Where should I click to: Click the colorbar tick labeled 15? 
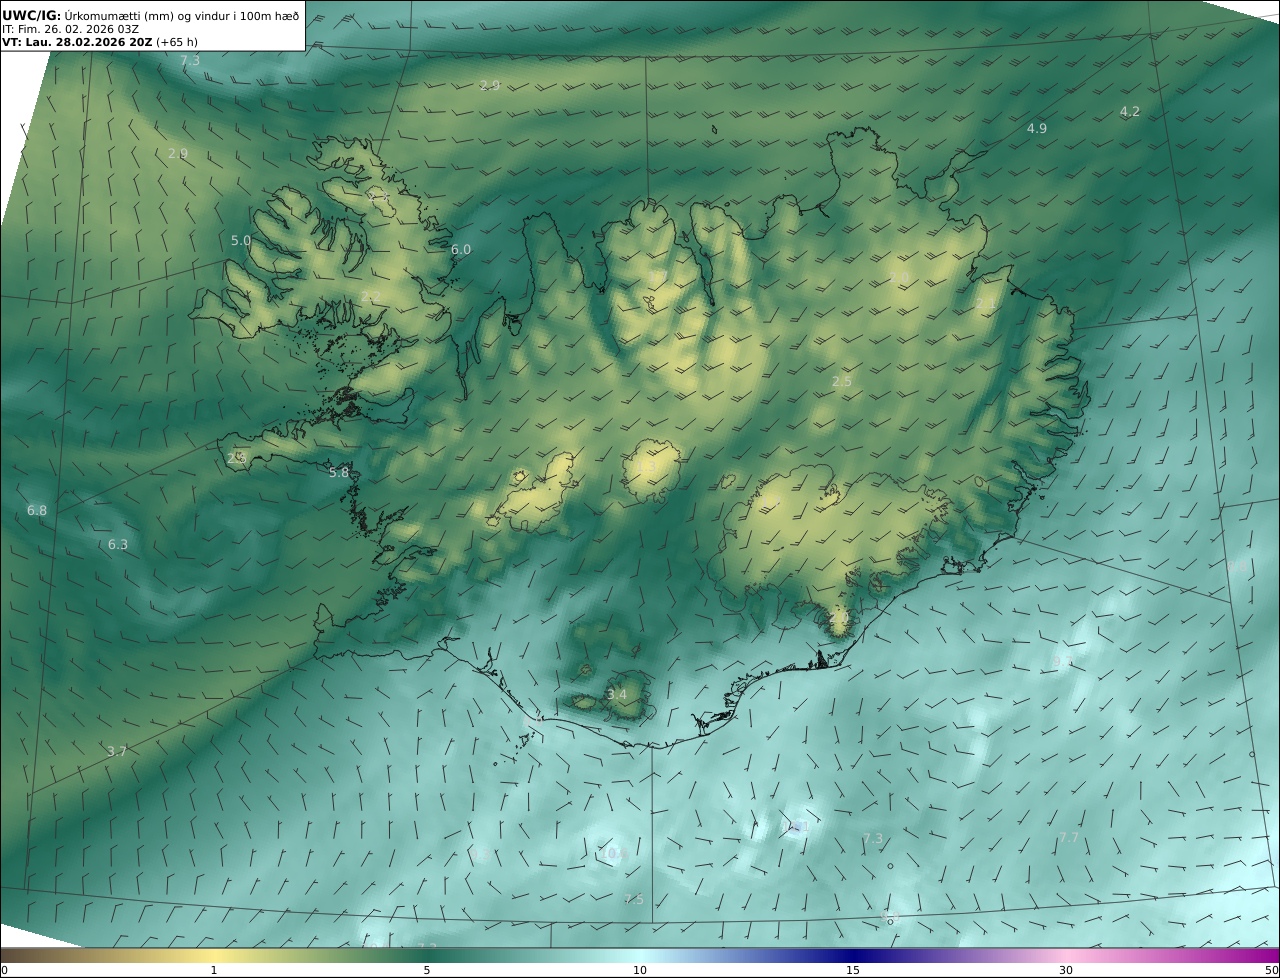pos(853,970)
